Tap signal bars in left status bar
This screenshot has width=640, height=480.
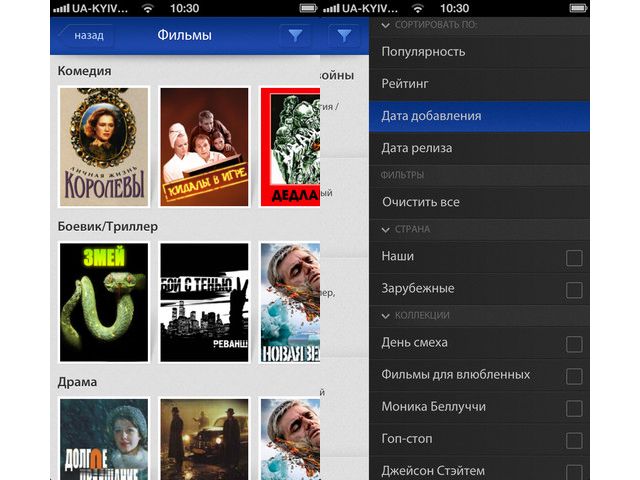tap(61, 9)
